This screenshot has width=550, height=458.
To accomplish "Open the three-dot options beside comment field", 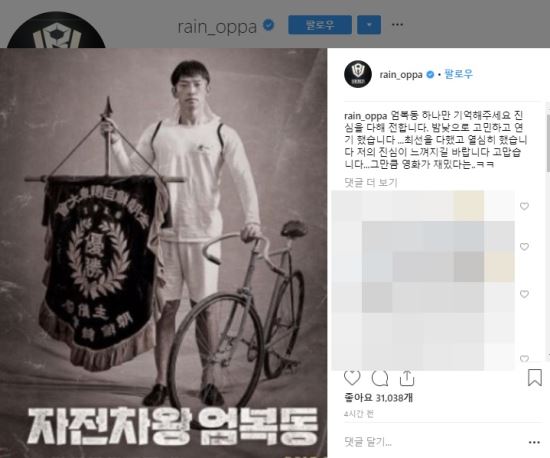I will [x=534, y=443].
